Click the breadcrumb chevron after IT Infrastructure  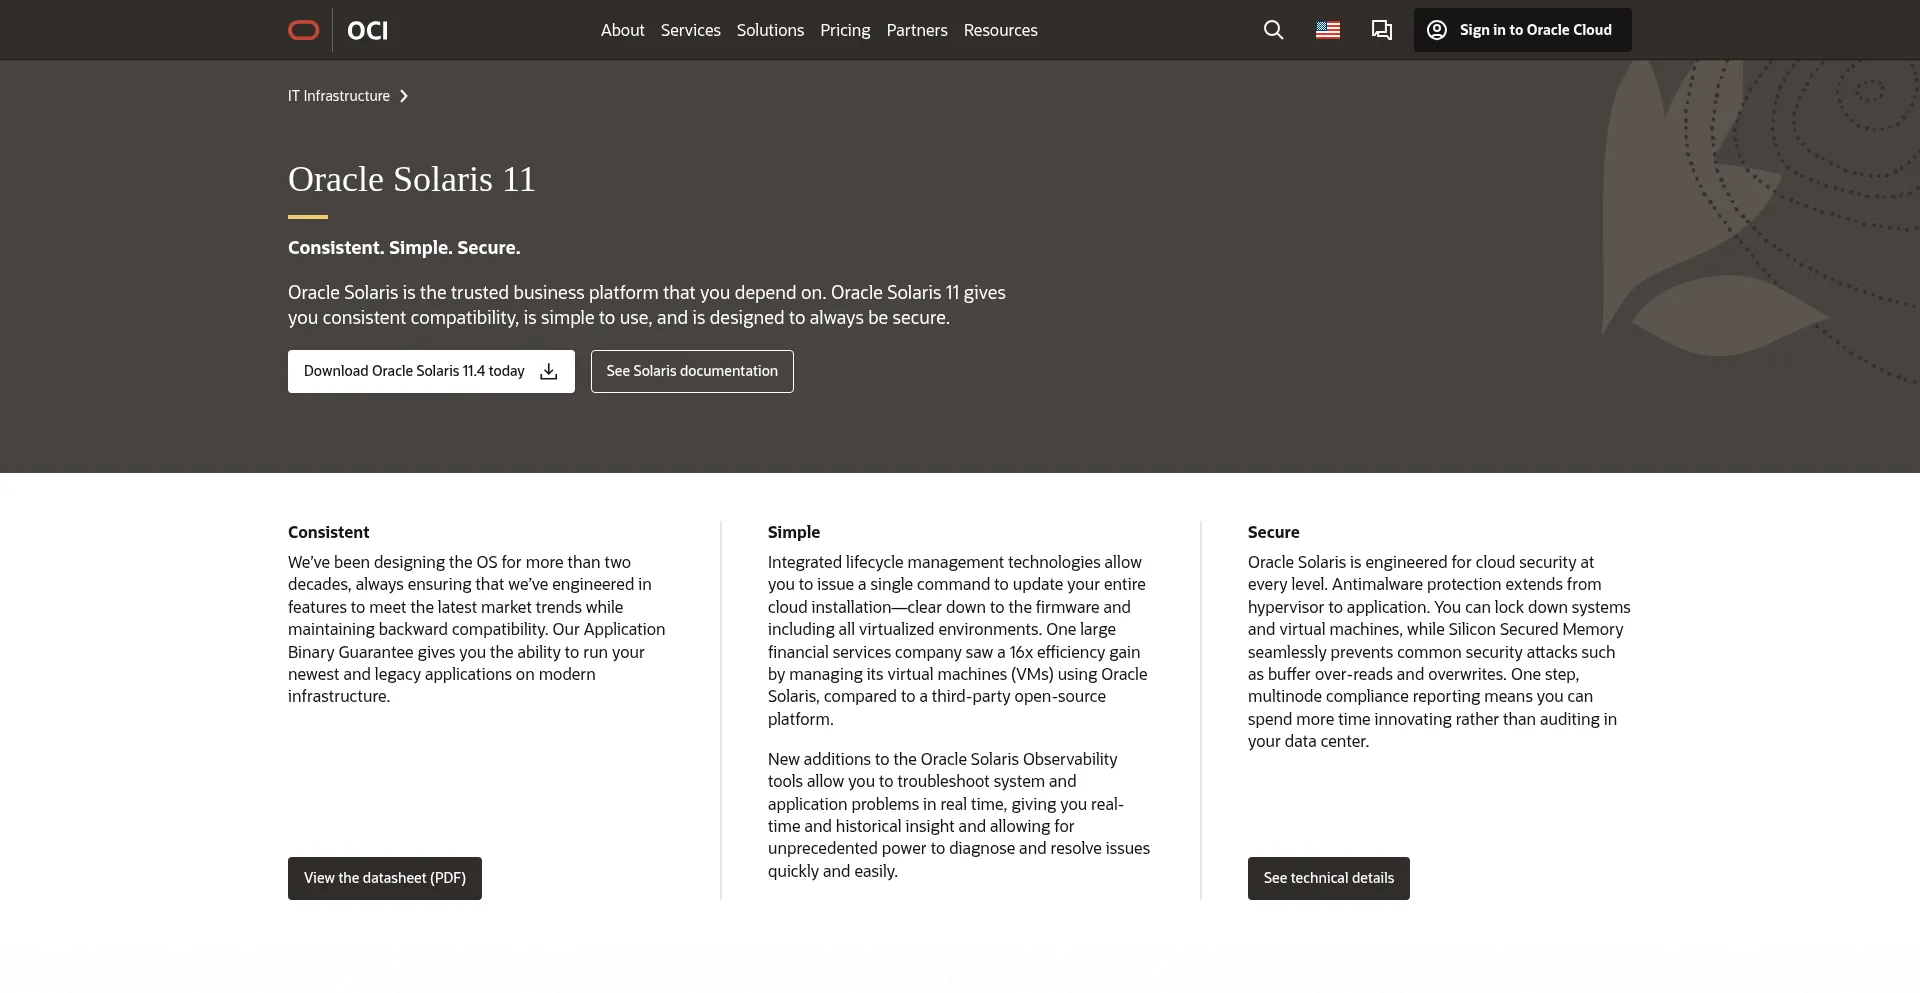coord(404,96)
